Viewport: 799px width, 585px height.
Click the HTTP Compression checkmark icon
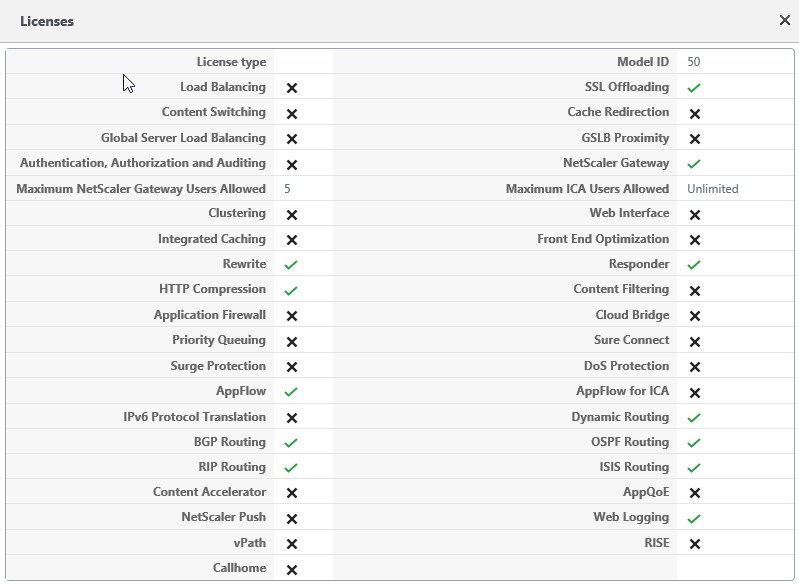coord(291,290)
